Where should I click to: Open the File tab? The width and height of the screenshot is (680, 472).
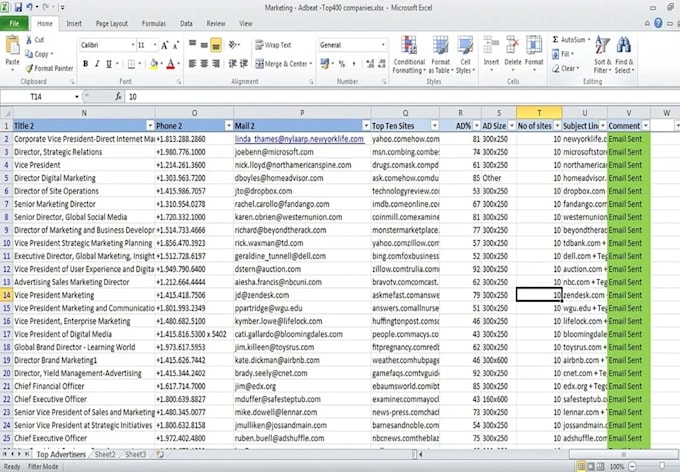point(14,23)
